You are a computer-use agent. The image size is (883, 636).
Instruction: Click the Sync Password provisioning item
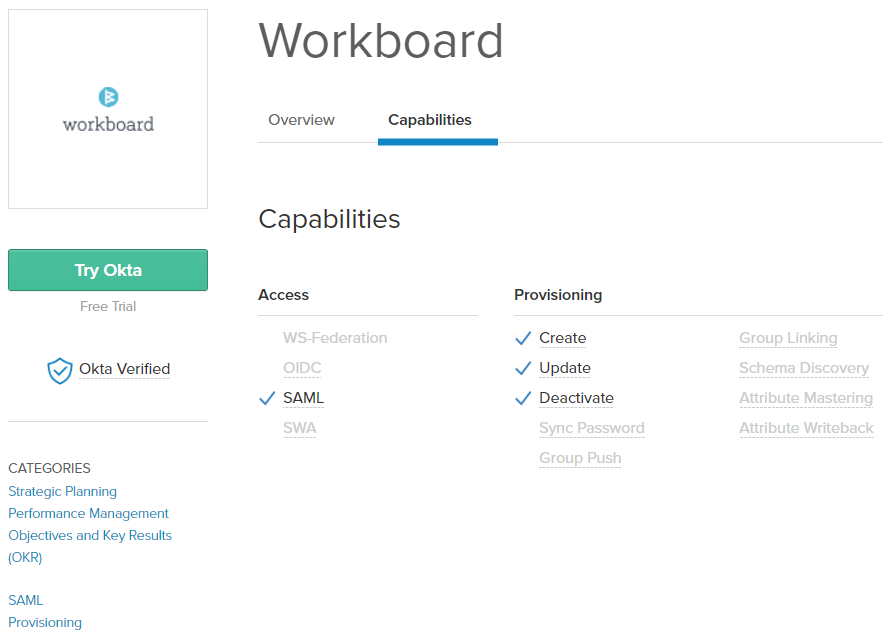click(592, 428)
